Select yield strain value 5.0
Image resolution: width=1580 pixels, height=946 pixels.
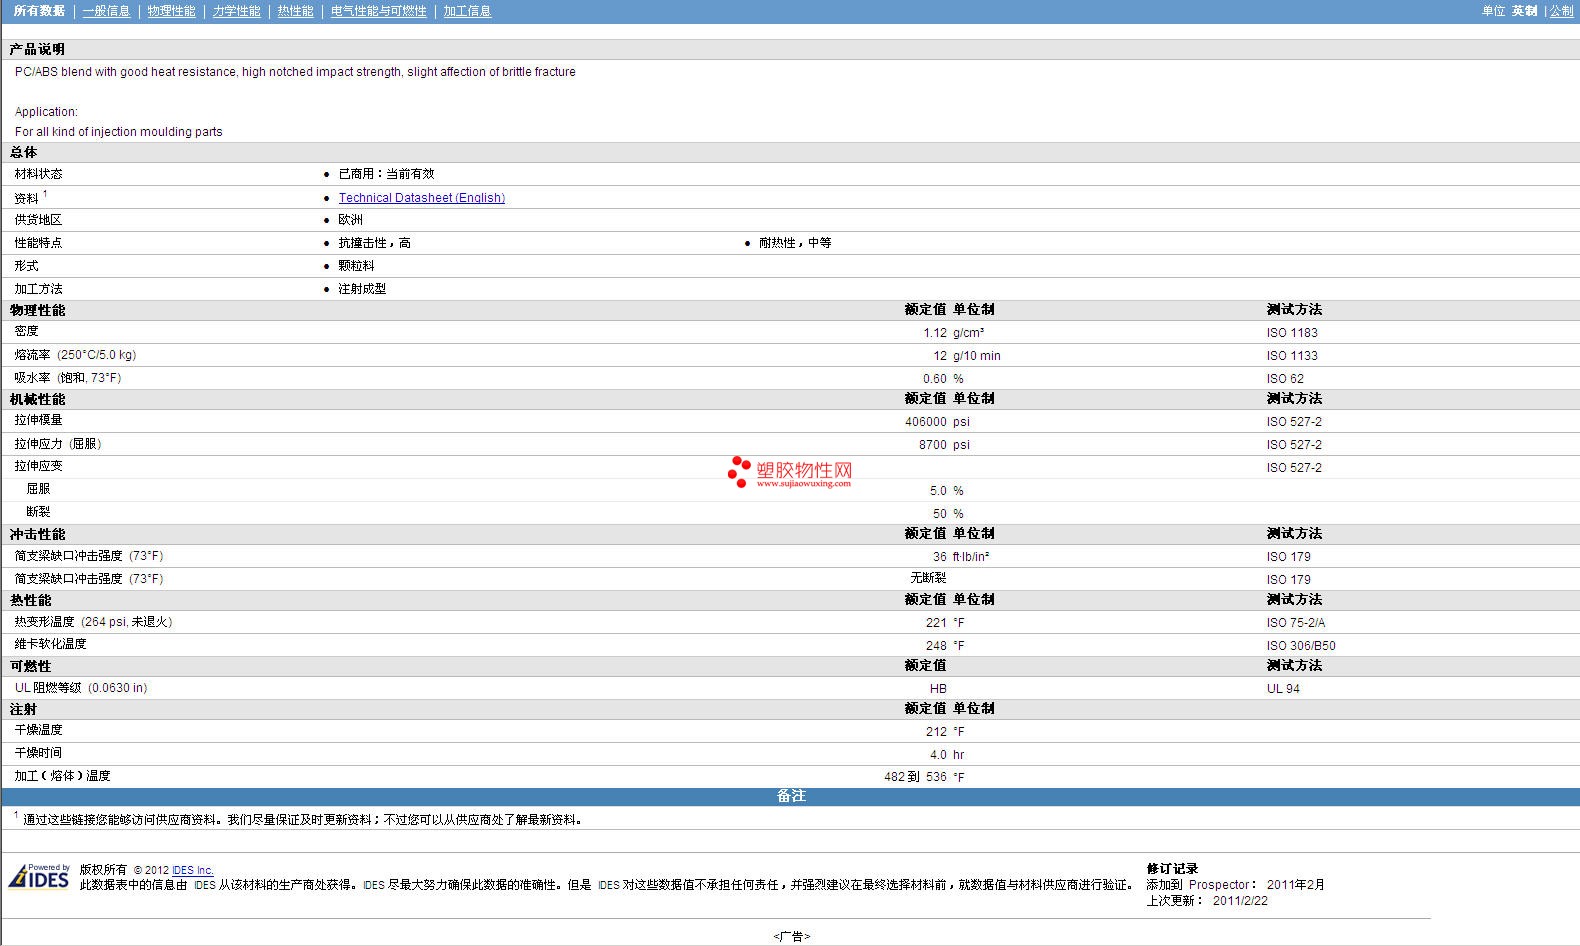point(938,491)
